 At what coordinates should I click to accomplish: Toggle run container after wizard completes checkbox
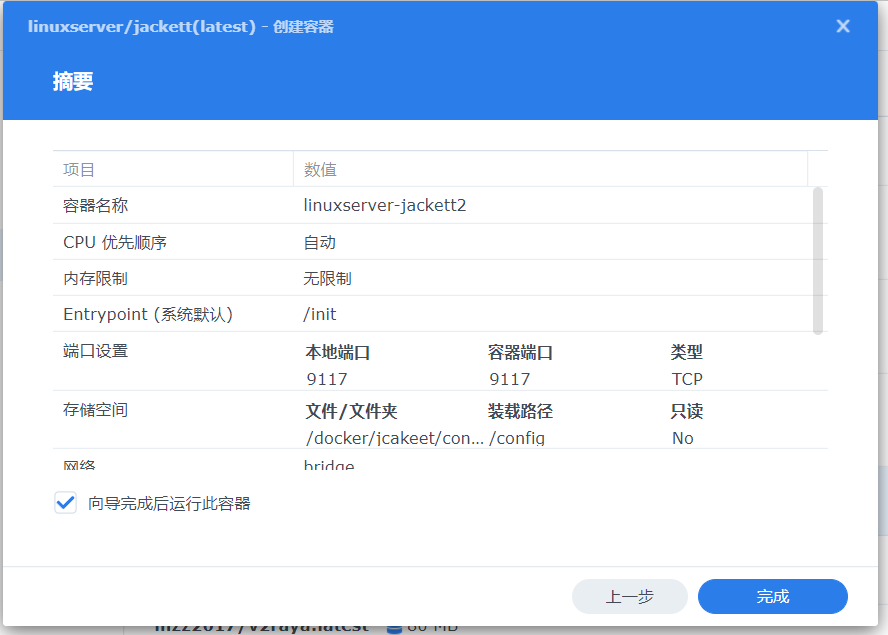point(66,503)
